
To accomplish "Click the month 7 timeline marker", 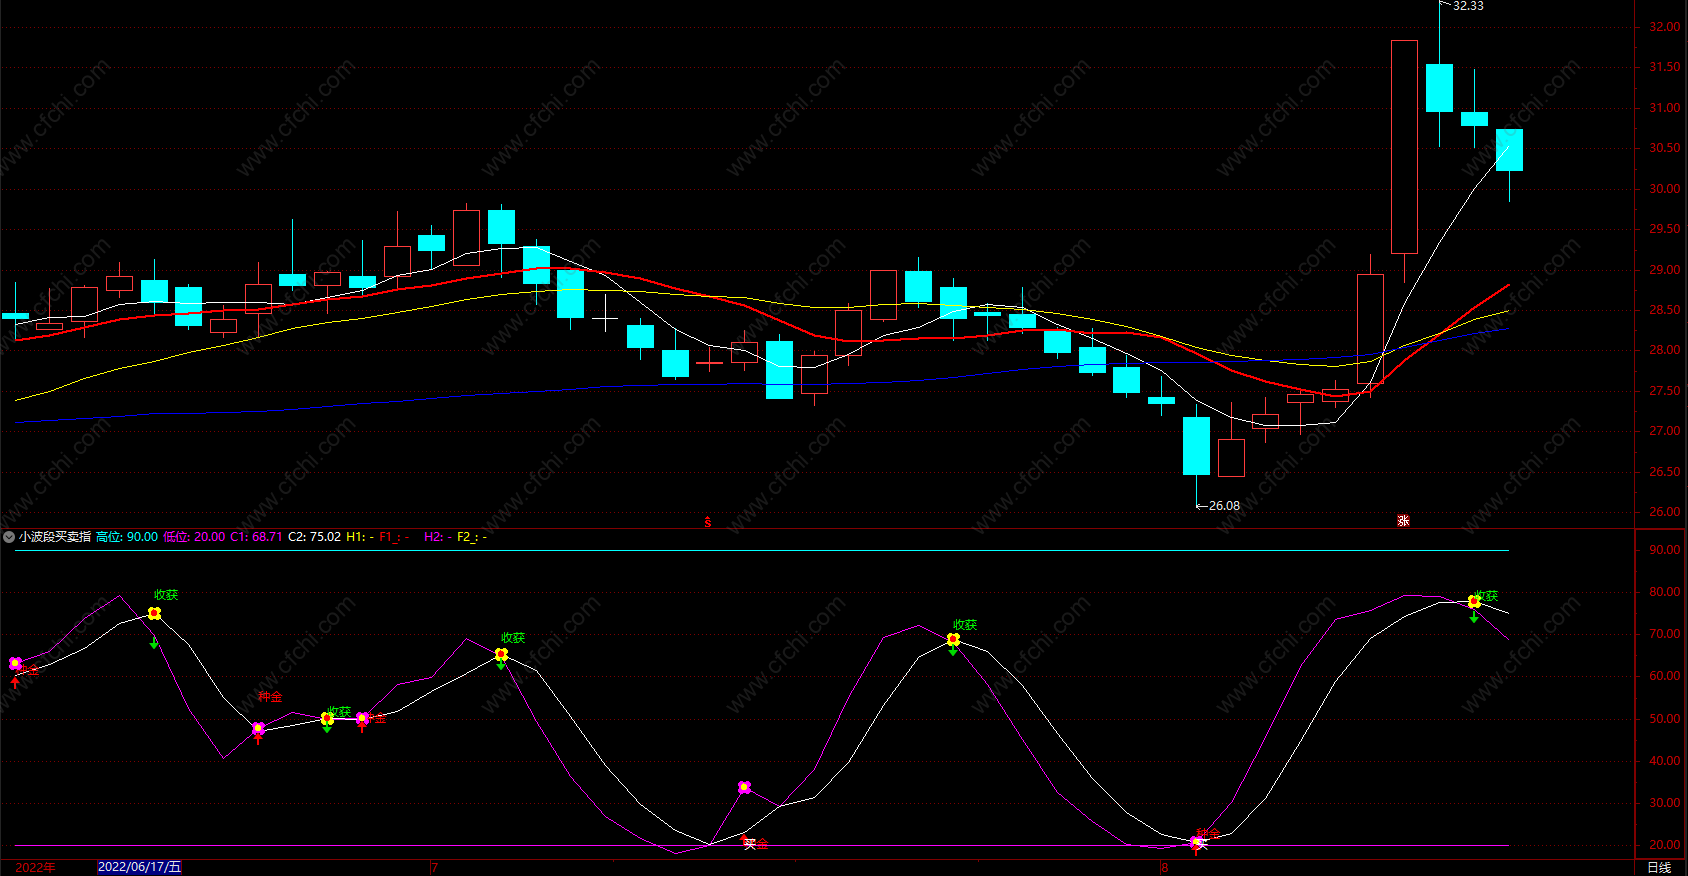I will [x=434, y=867].
